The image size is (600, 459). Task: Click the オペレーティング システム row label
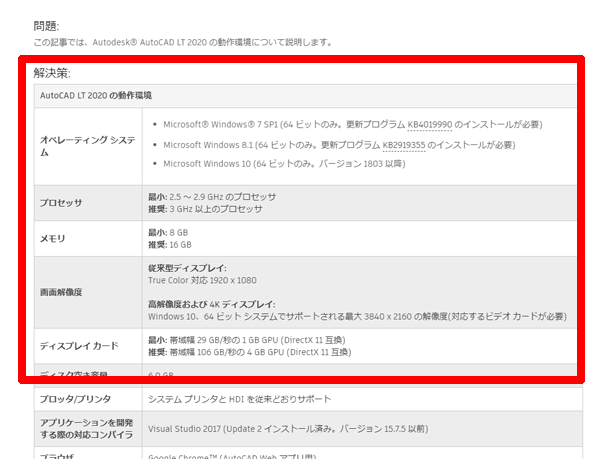[88, 146]
